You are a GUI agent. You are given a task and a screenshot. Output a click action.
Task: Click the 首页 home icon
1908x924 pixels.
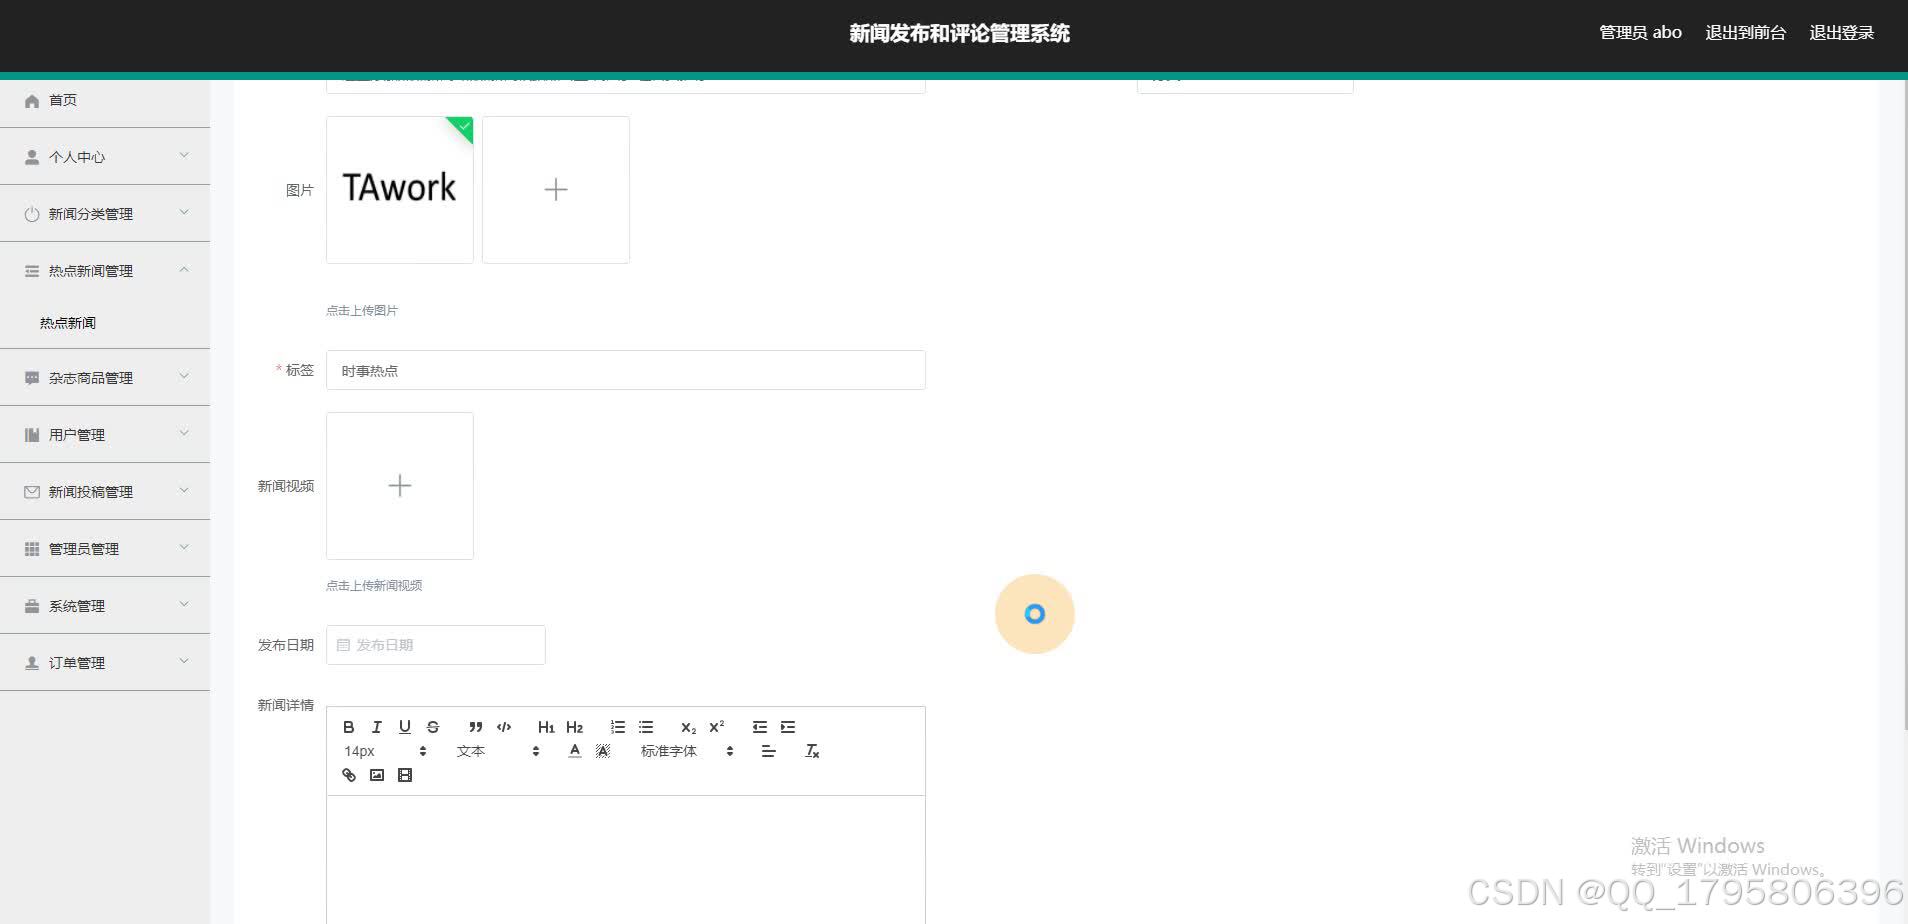coord(32,100)
